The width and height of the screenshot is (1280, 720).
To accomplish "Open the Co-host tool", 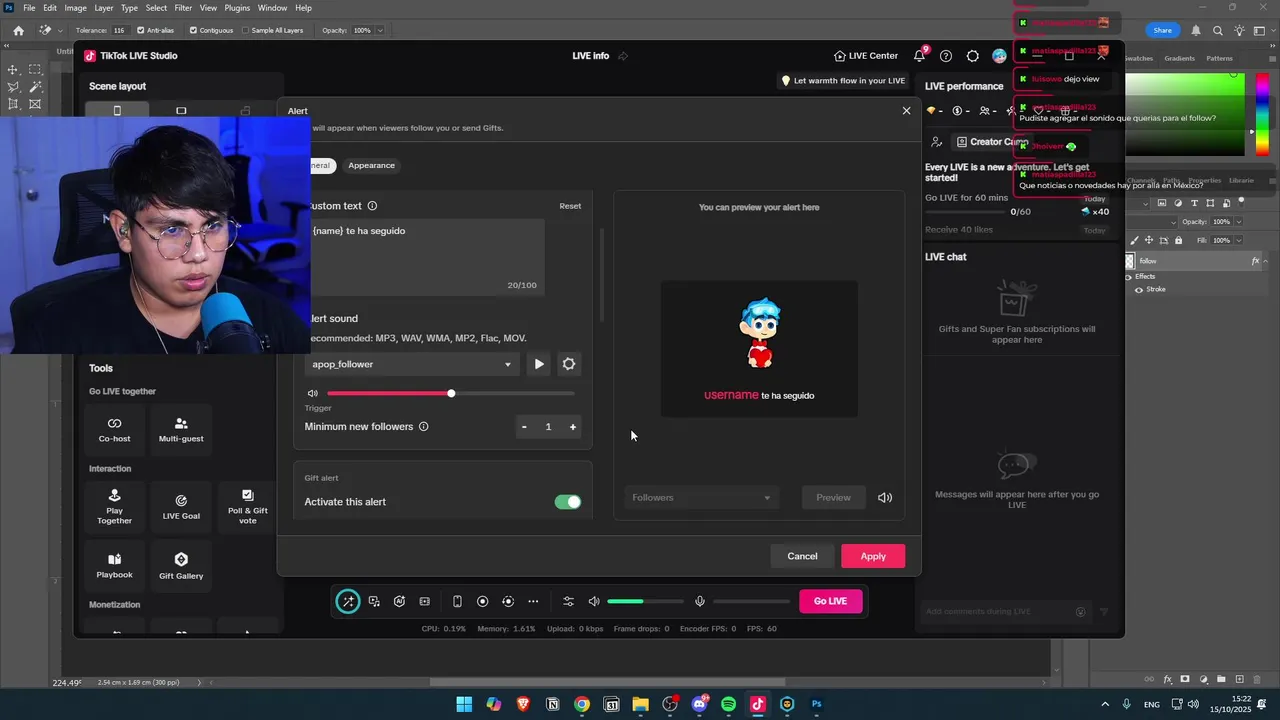I will click(115, 430).
